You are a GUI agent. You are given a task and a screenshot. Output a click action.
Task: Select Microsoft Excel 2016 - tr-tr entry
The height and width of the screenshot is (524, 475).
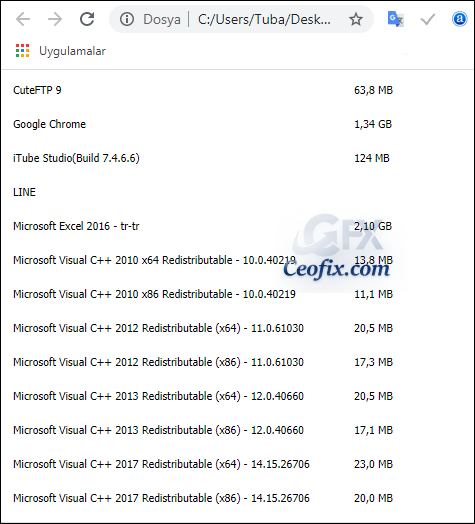tap(76, 226)
